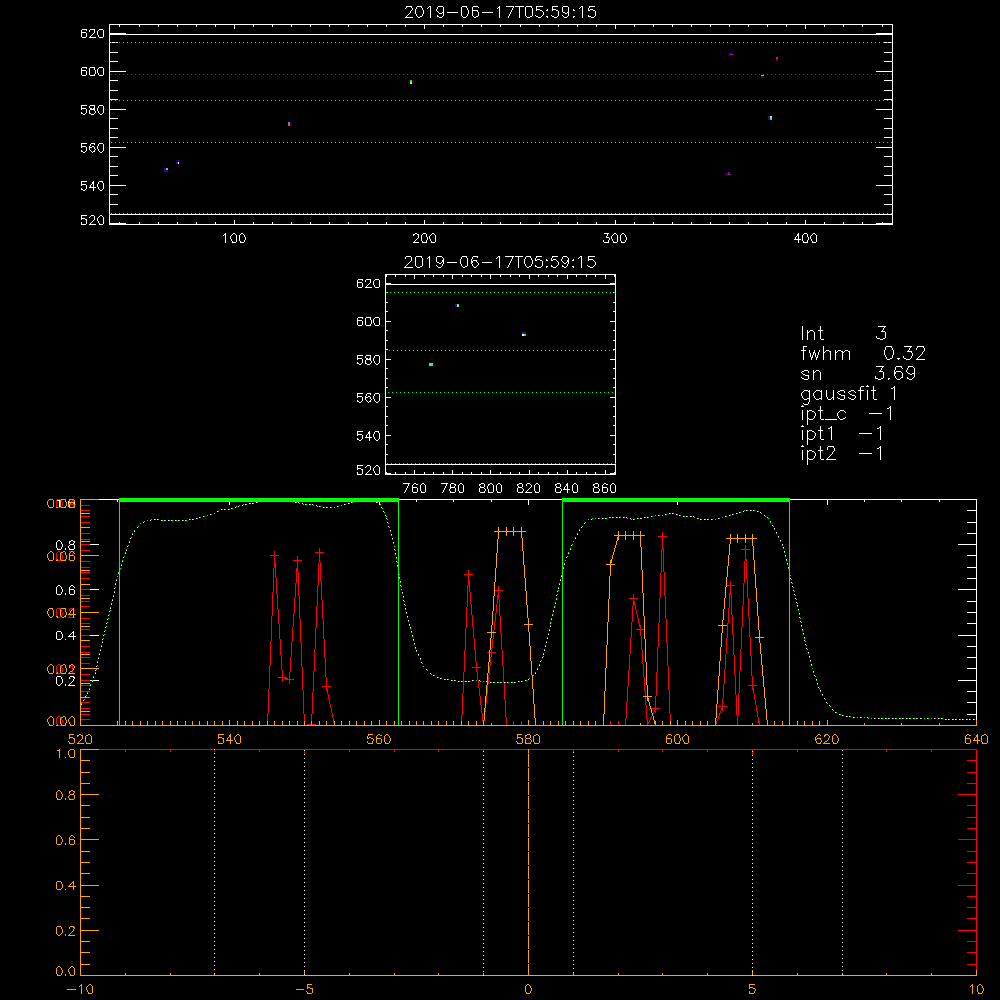This screenshot has height=1000, width=1000.
Task: Click the '840' x-axis label of the middle plot
Action: [x=566, y=489]
